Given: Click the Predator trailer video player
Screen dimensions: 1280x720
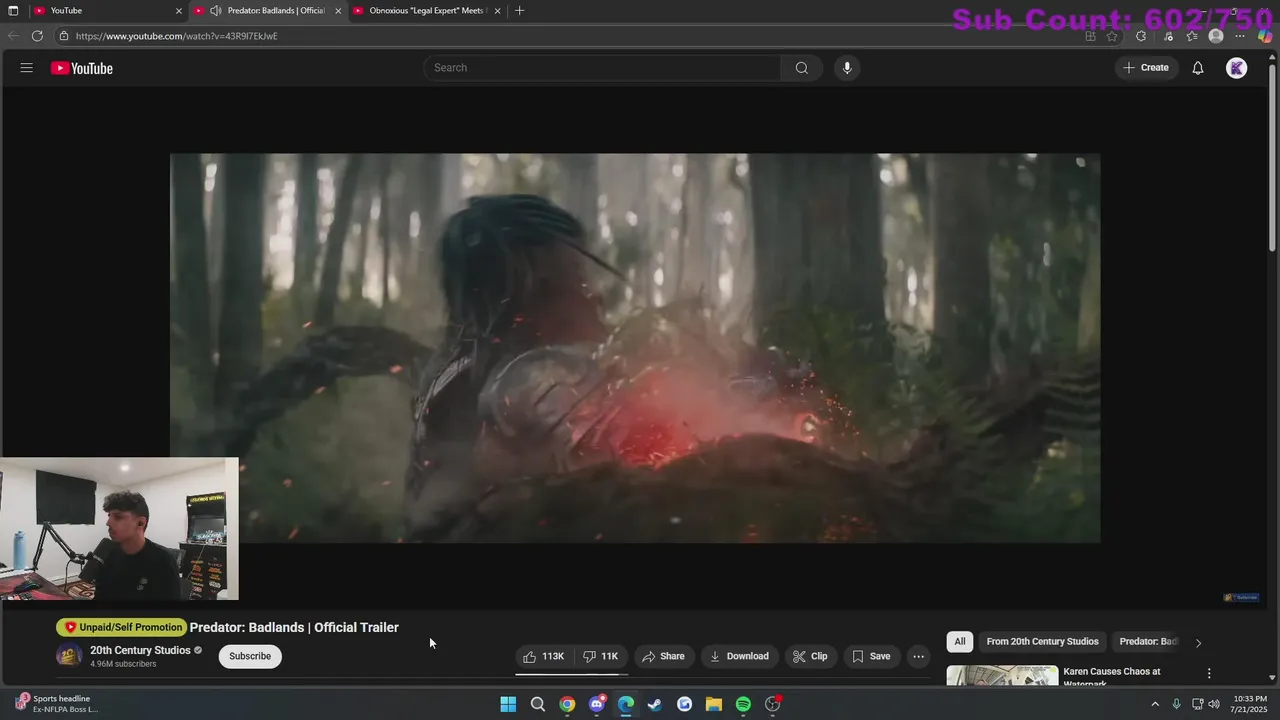Looking at the screenshot, I should 635,348.
